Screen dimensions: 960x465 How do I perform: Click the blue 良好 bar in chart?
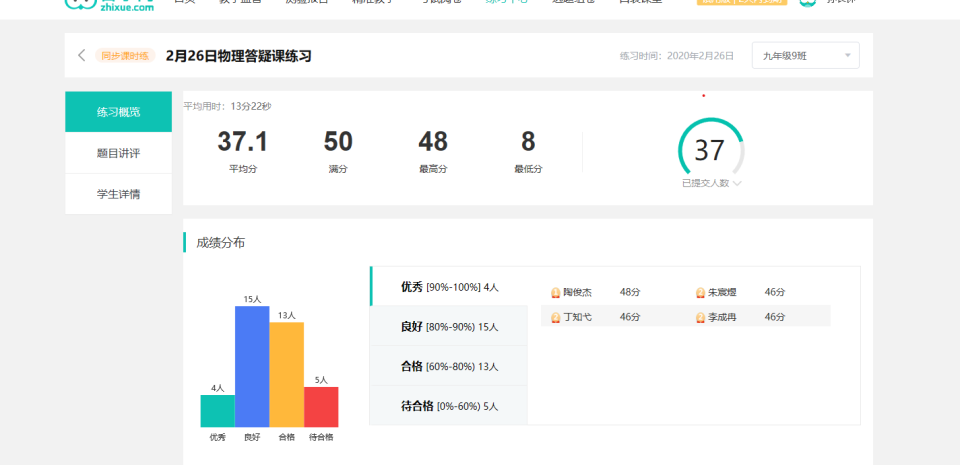pyautogui.click(x=252, y=367)
